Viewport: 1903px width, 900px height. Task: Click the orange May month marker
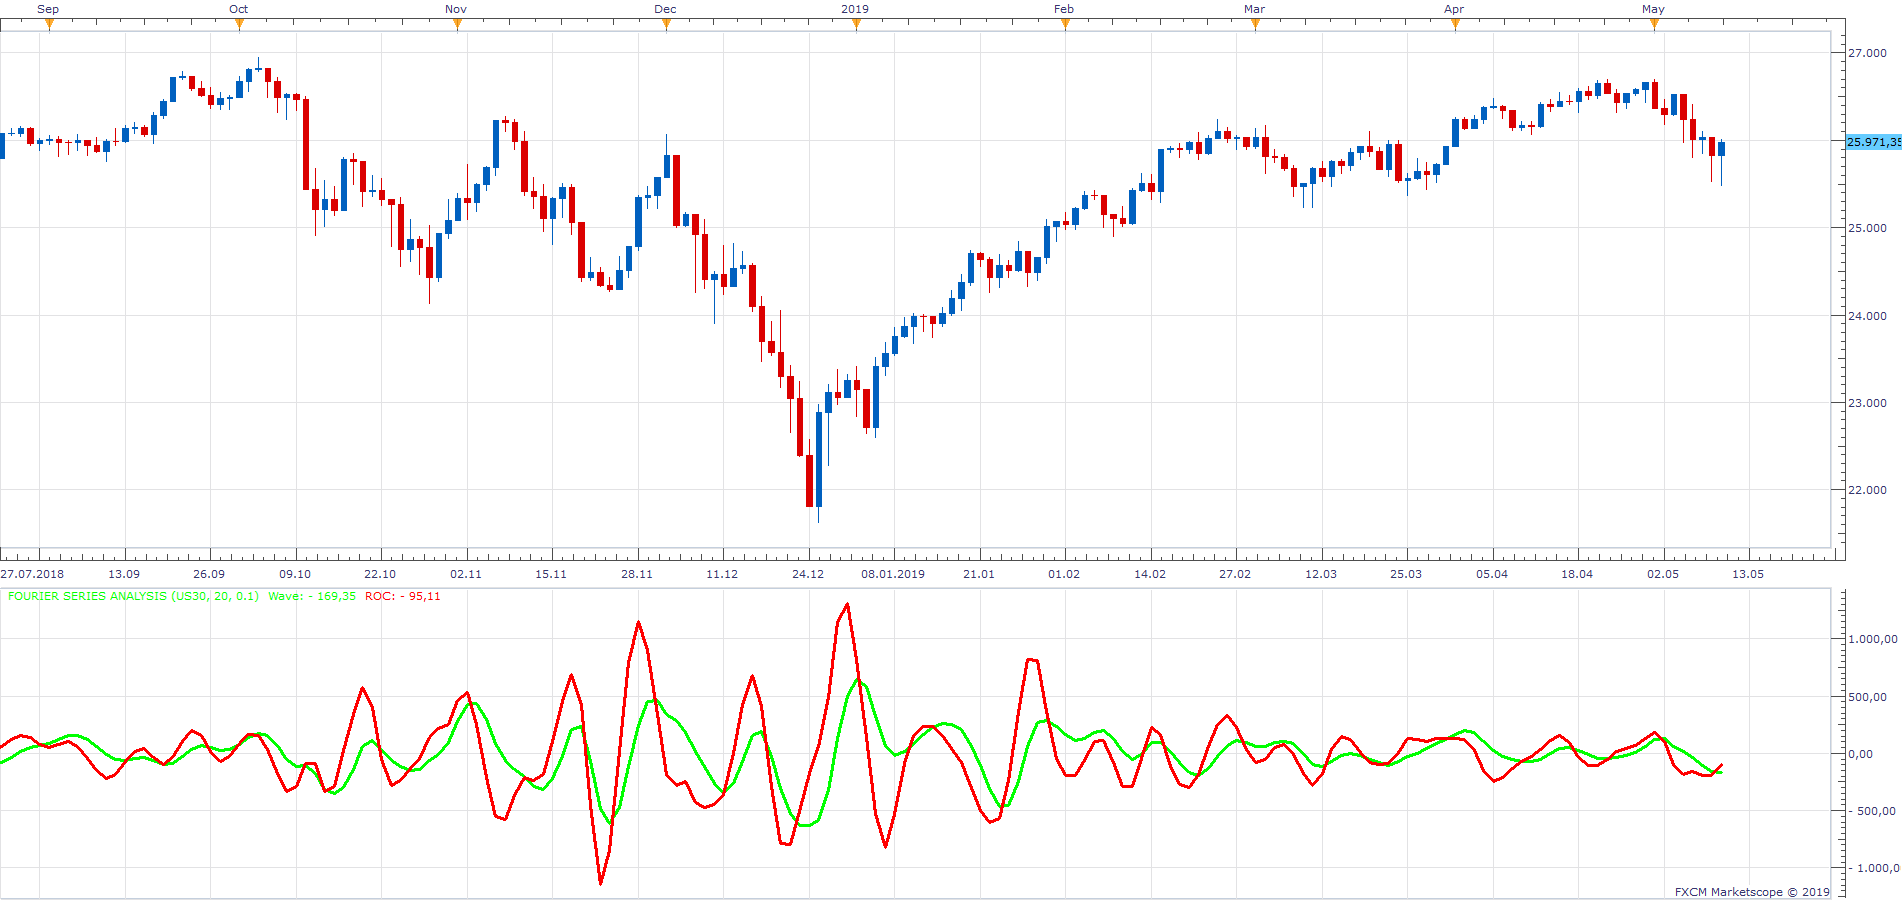(x=1654, y=25)
